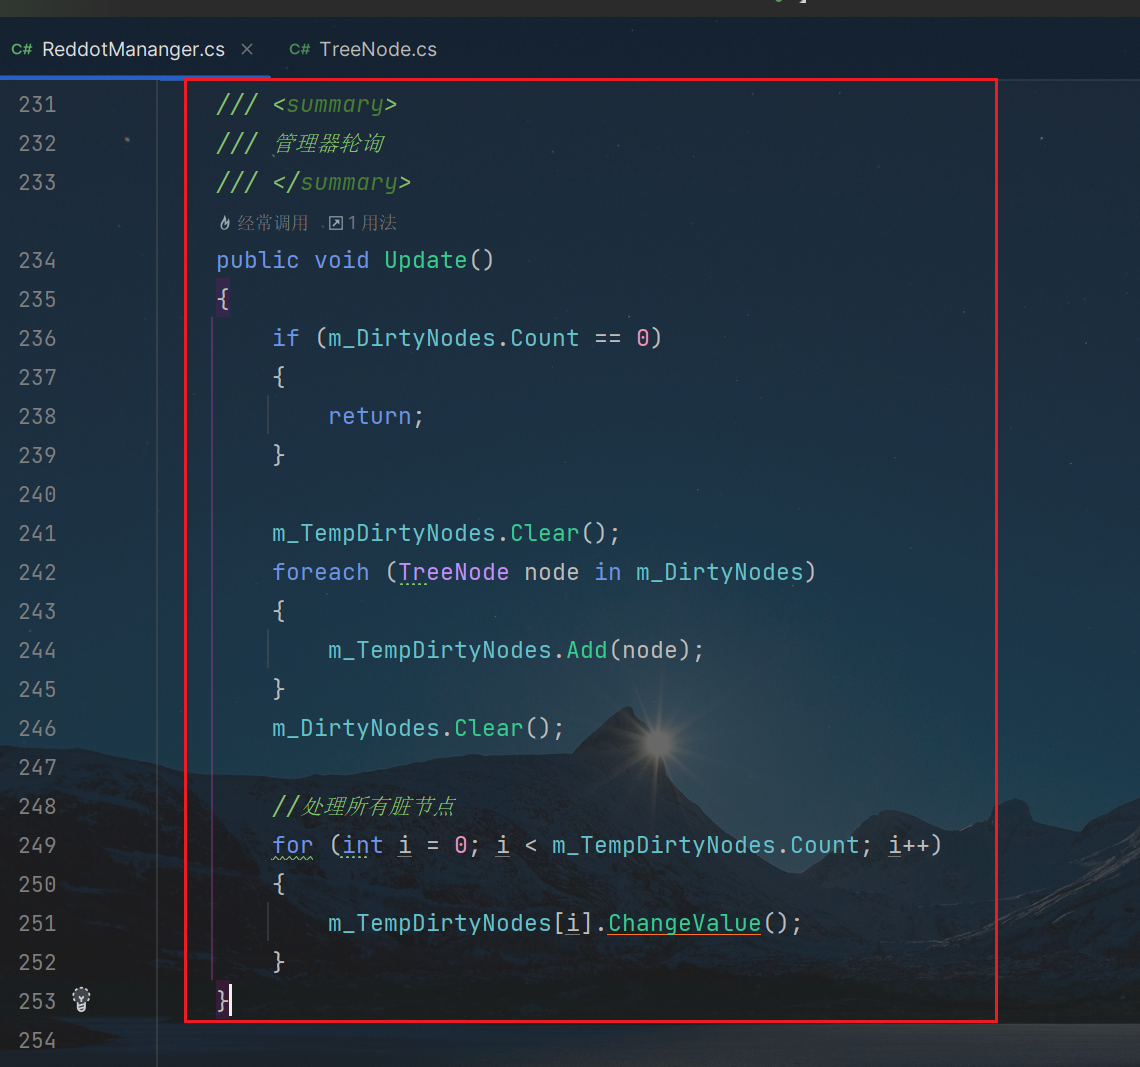Place caret on the return statement
The width and height of the screenshot is (1140, 1067).
tap(370, 416)
